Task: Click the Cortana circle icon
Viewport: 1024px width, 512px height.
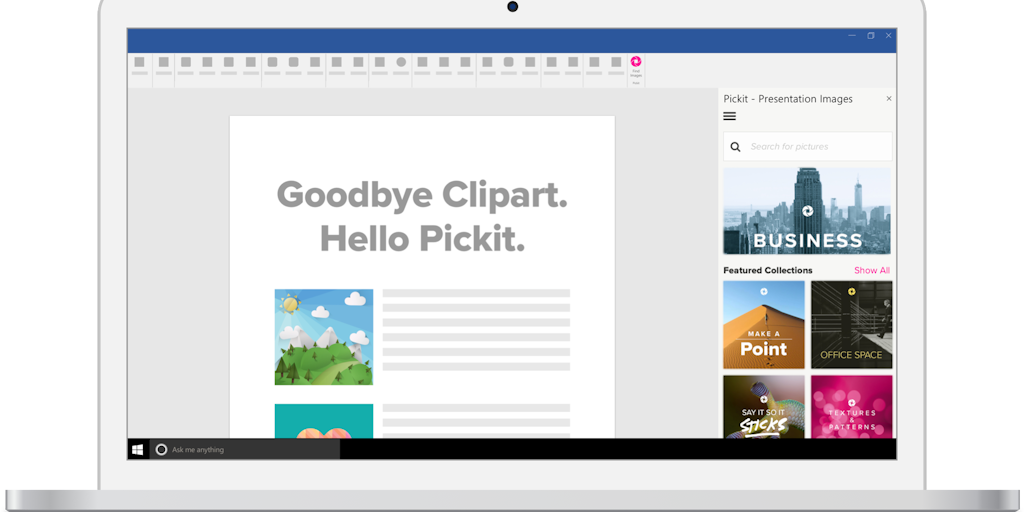Action: [161, 449]
